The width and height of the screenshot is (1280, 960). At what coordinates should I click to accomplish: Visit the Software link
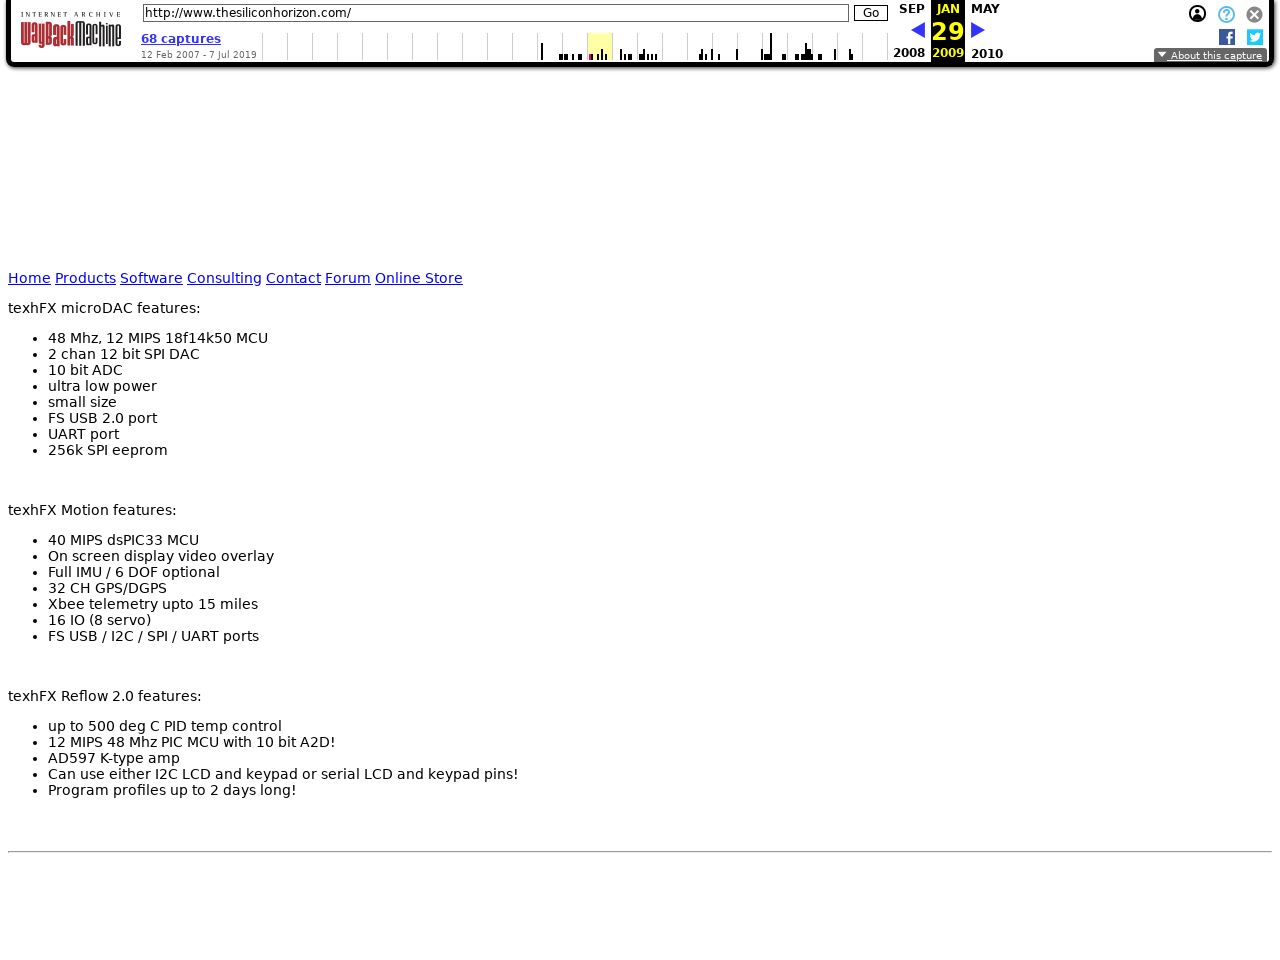pos(151,278)
